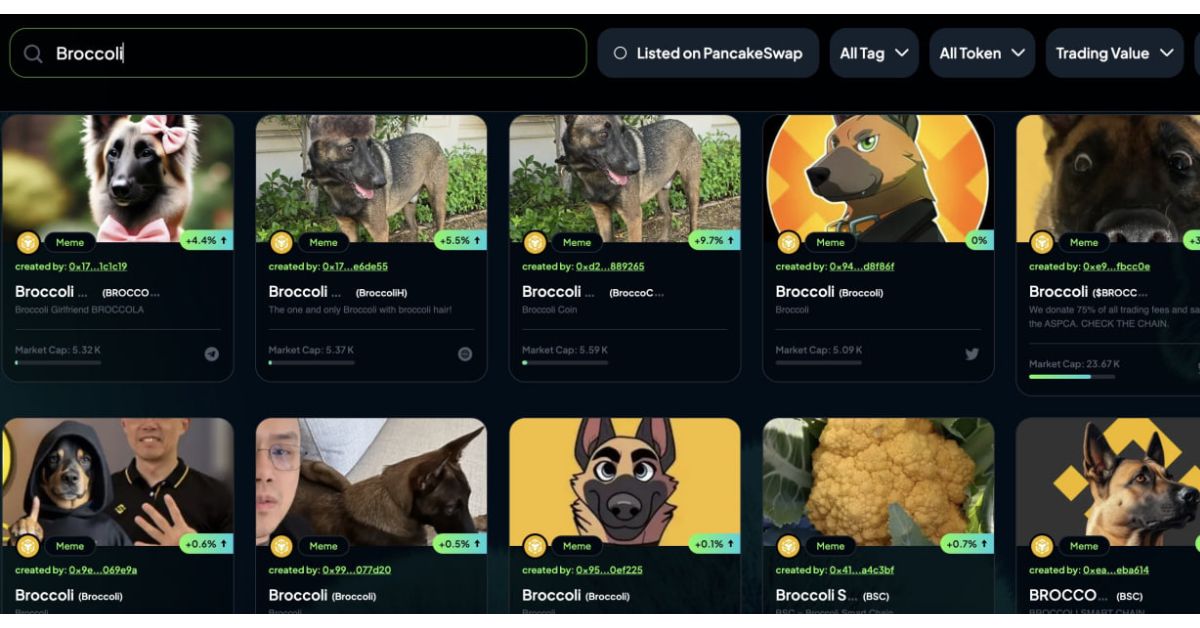Screen dimensions: 1200x628
Task: Open Telegram icon on BROCCOLA card
Action: [212, 354]
